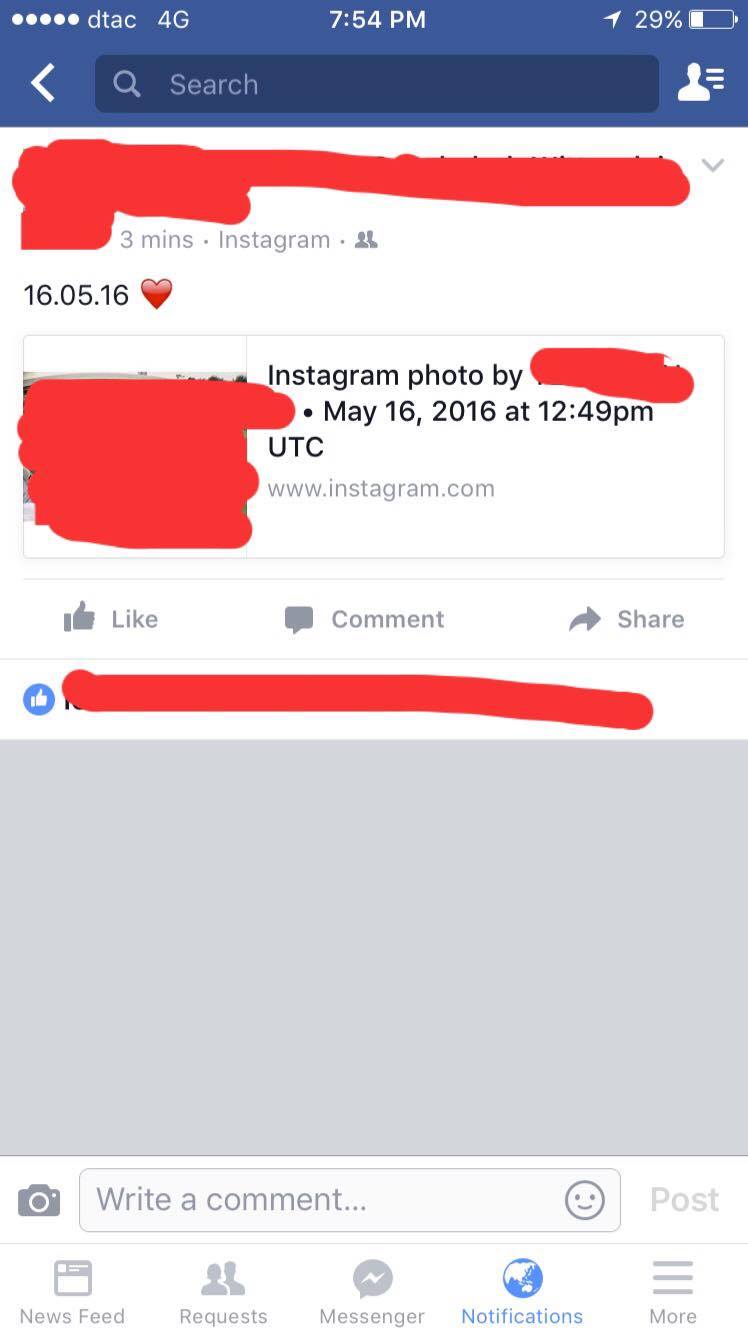748x1331 pixels.
Task: Open the friends list icon in header
Action: pyautogui.click(x=701, y=84)
